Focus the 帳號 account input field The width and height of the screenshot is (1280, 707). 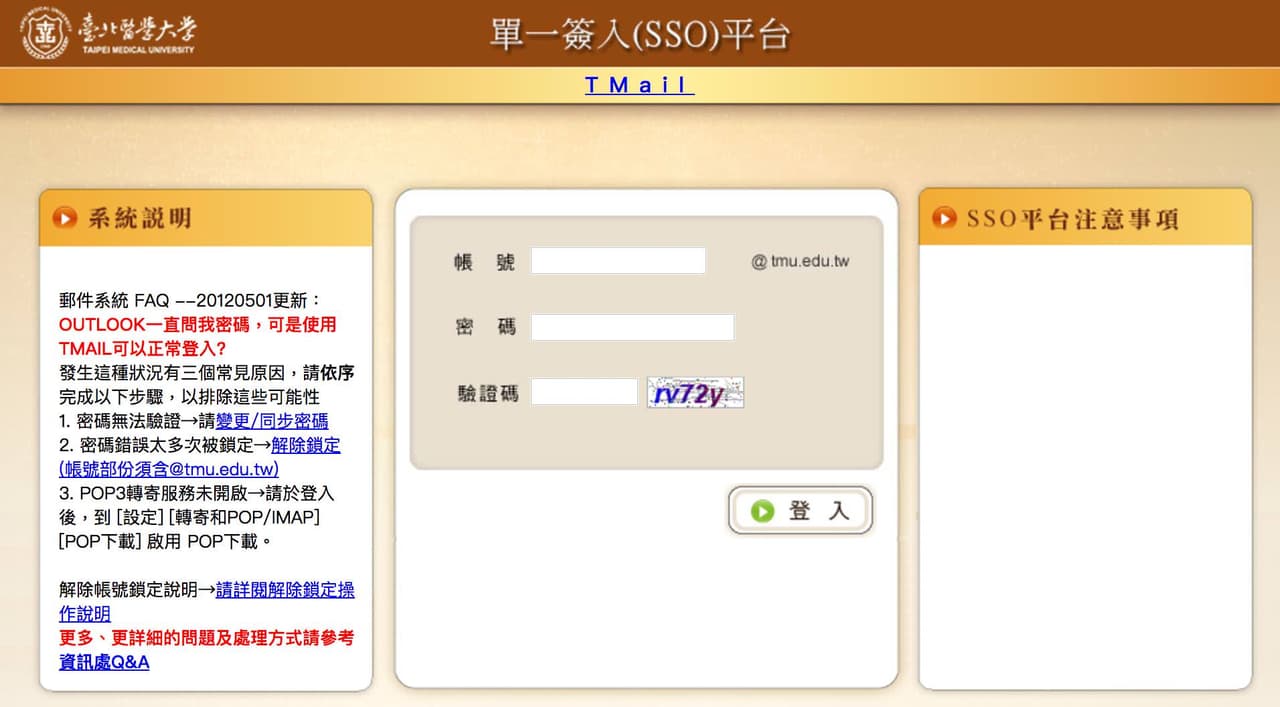click(x=618, y=261)
